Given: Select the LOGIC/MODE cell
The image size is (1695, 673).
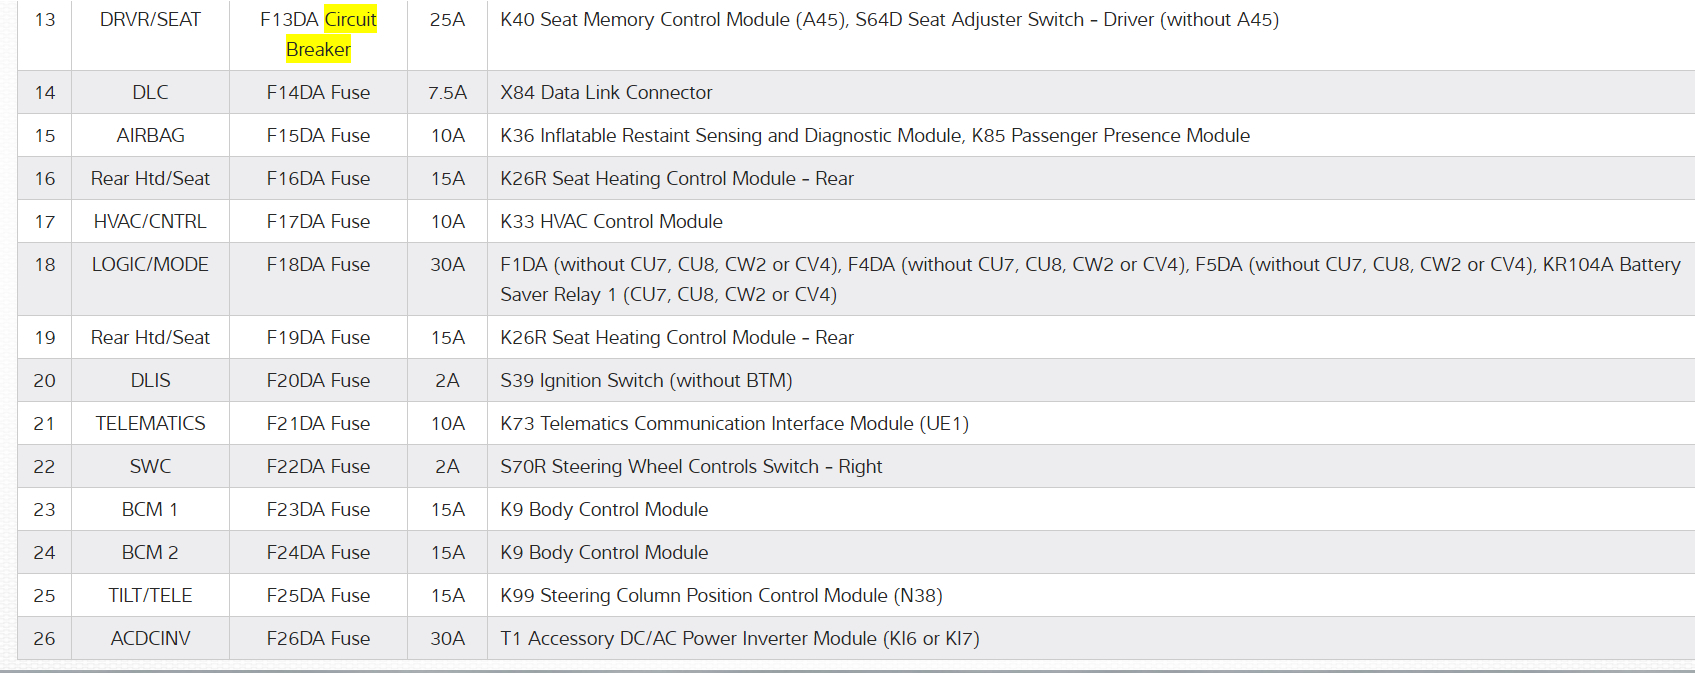Looking at the screenshot, I should [150, 265].
